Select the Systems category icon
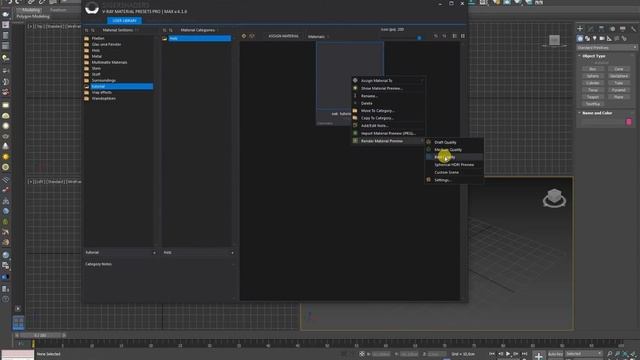Image resolution: width=640 pixels, height=360 pixels. [x=624, y=38]
